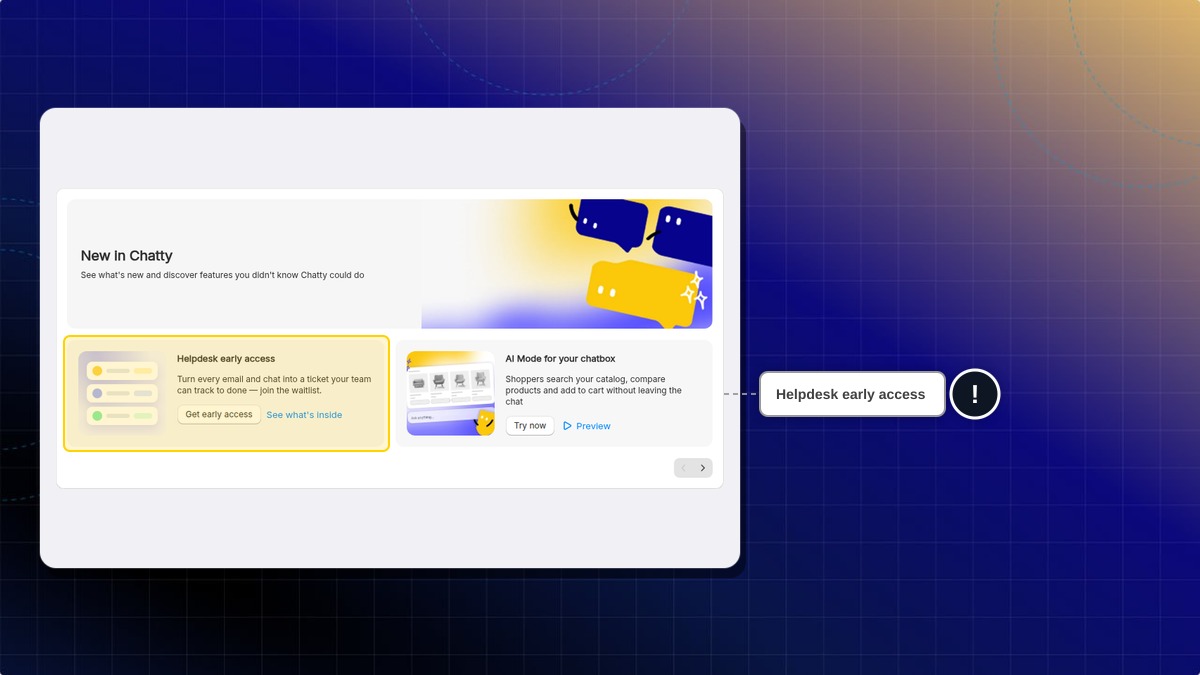Open the AI Mode Preview link
This screenshot has width=1200, height=675.
pos(587,426)
